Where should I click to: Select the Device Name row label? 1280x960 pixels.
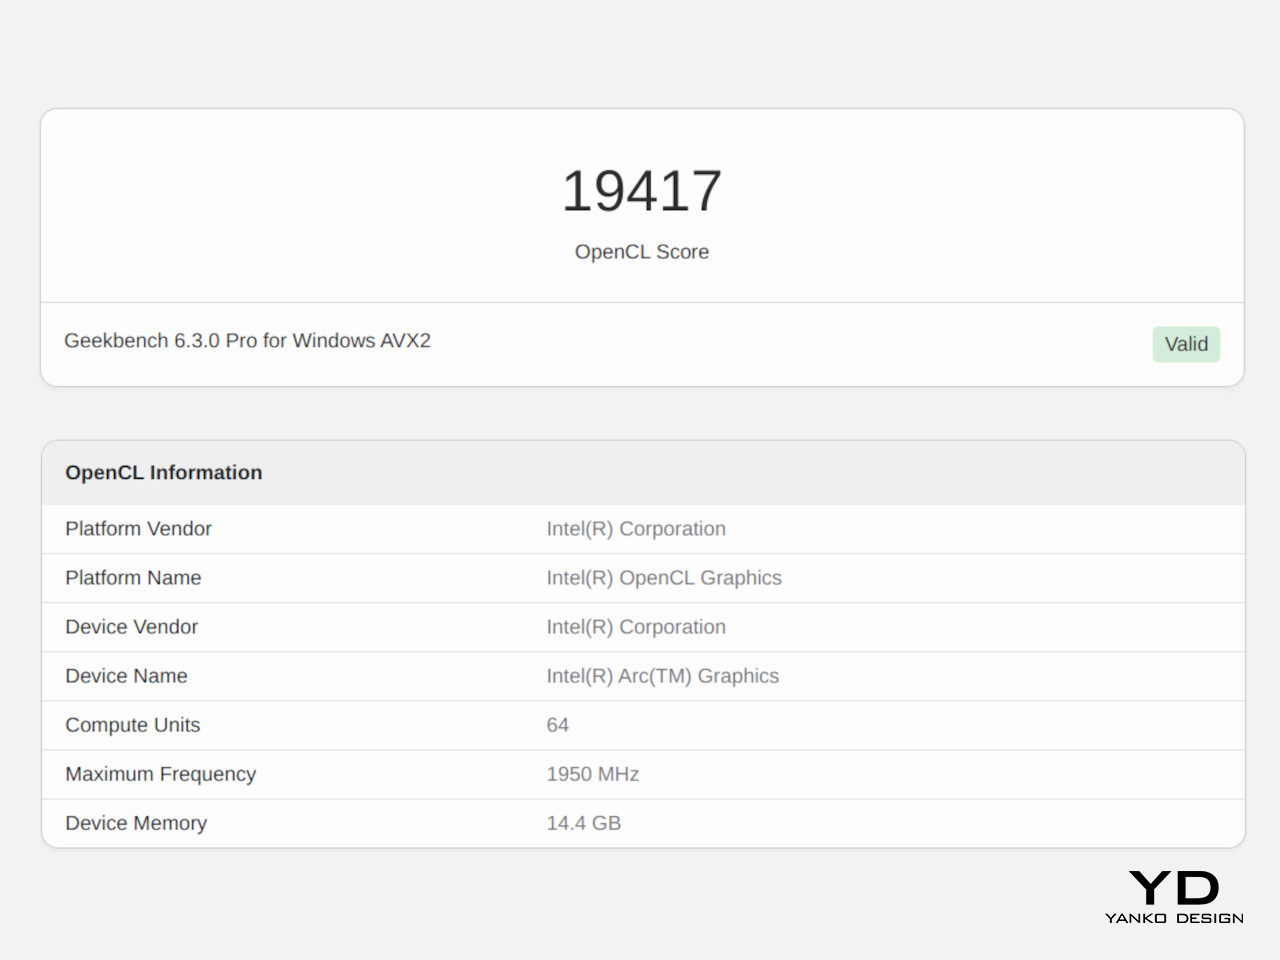point(126,676)
